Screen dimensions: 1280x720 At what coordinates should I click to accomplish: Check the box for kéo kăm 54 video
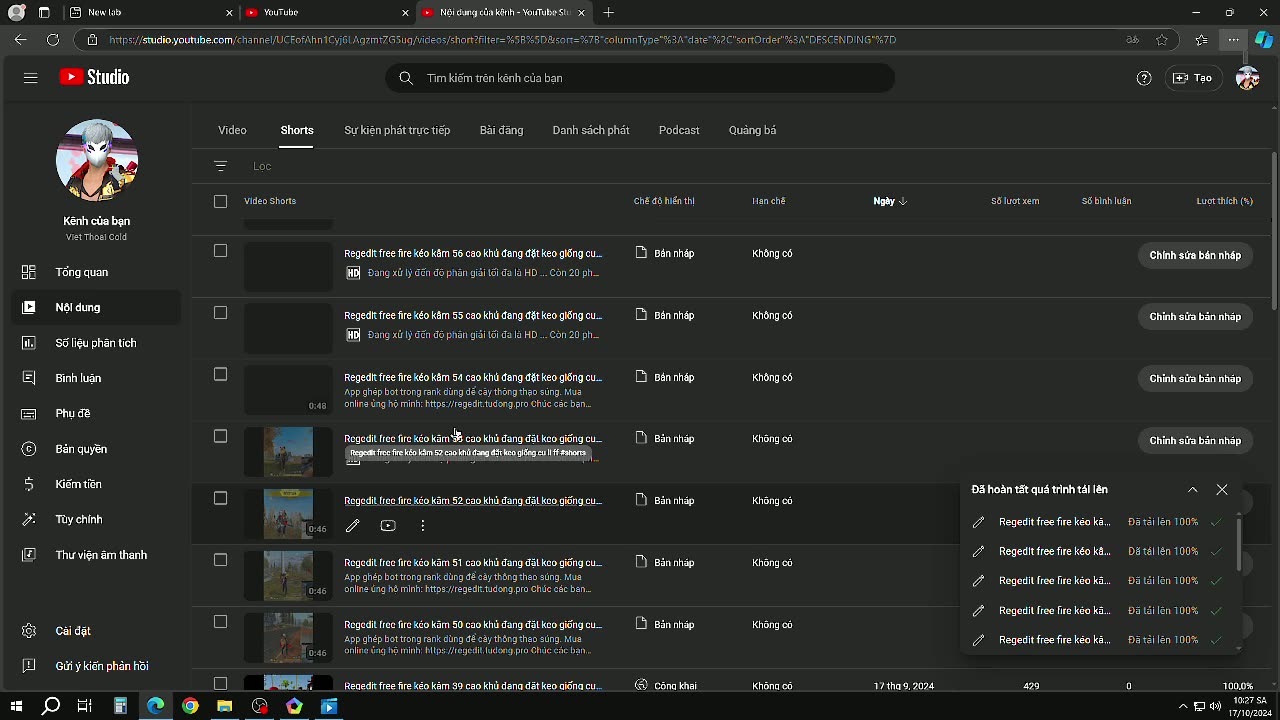coord(221,374)
